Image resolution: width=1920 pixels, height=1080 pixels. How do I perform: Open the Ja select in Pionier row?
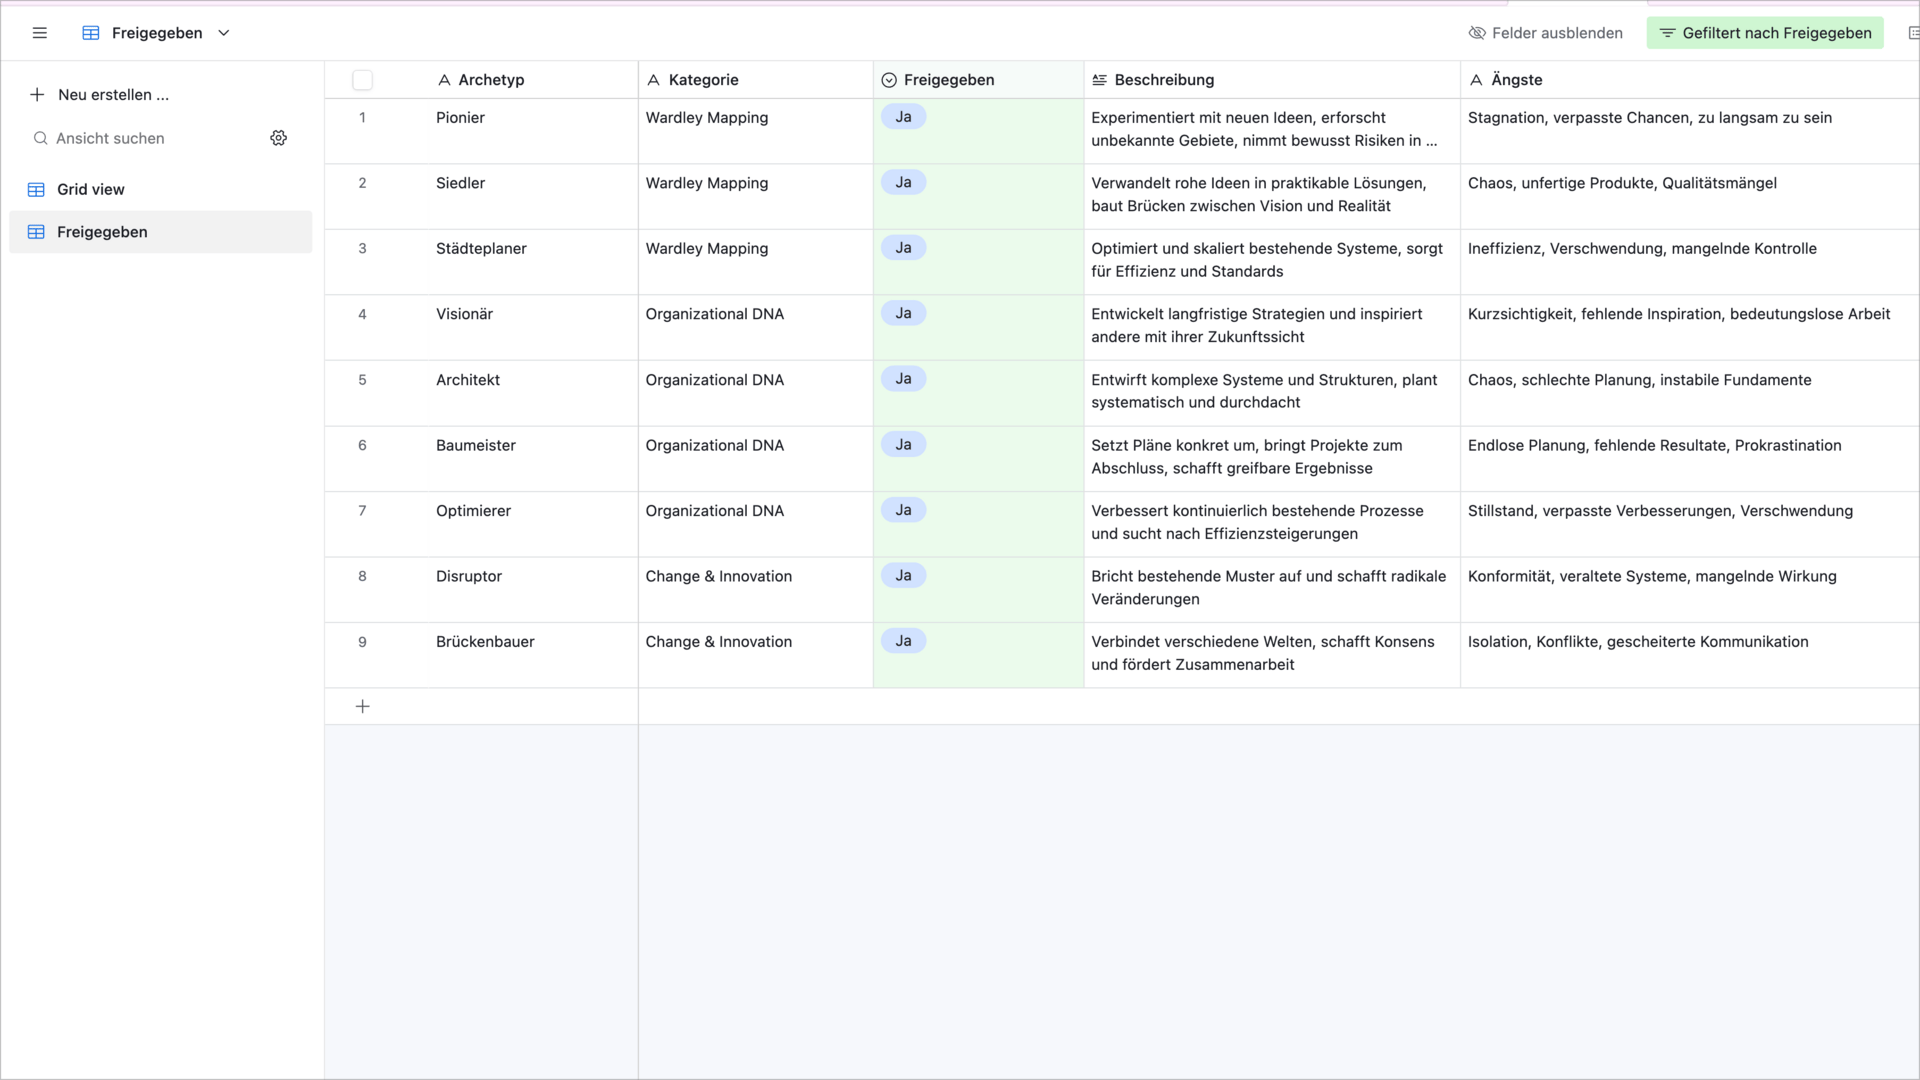[903, 117]
